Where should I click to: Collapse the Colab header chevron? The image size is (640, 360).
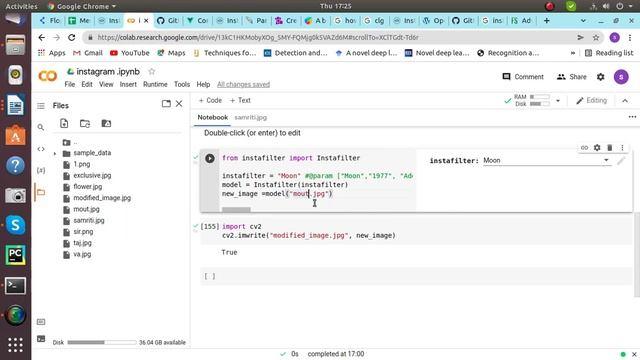point(625,101)
